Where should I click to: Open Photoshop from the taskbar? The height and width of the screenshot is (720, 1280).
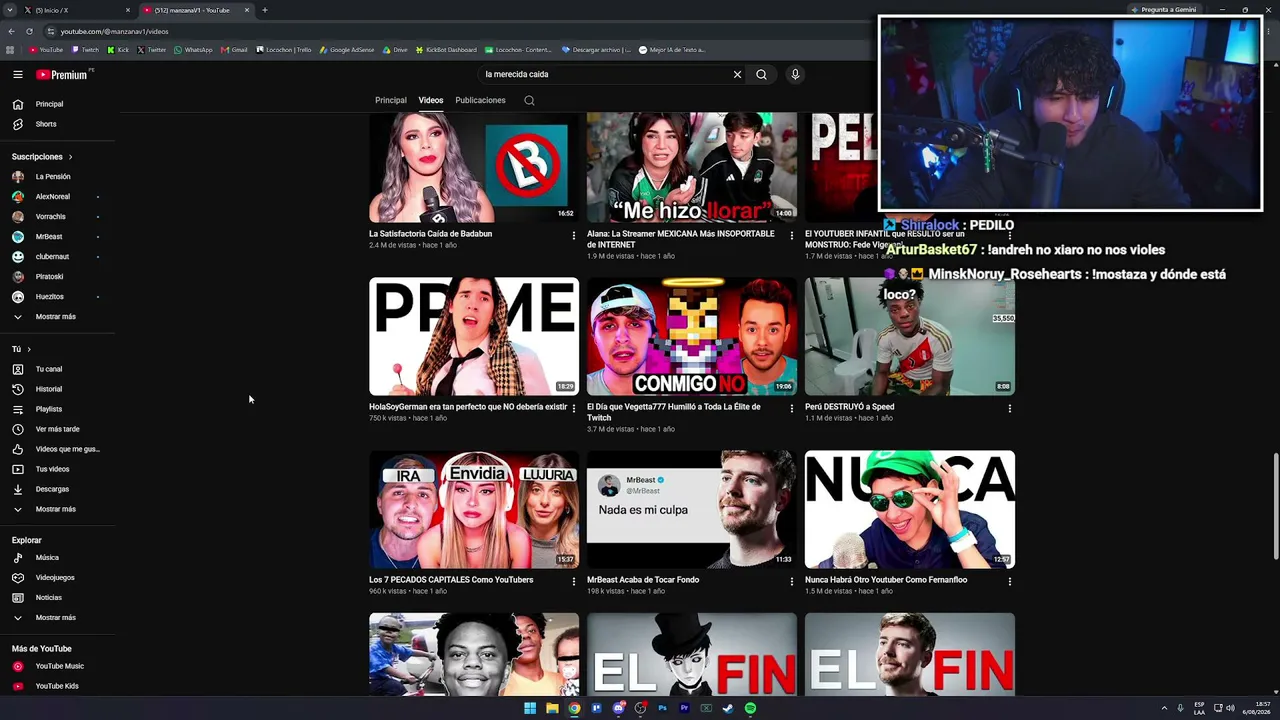(x=662, y=708)
